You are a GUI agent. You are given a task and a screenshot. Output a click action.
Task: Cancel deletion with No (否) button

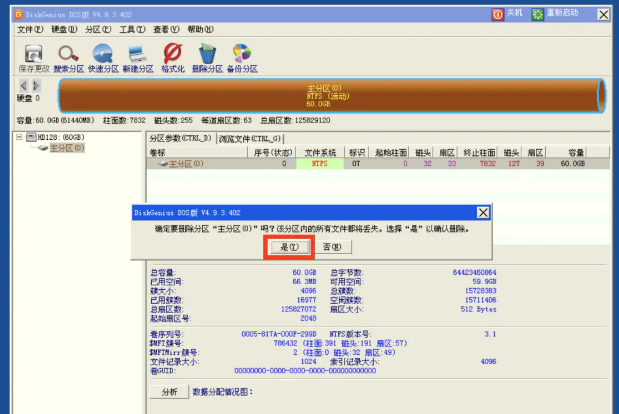coord(332,247)
